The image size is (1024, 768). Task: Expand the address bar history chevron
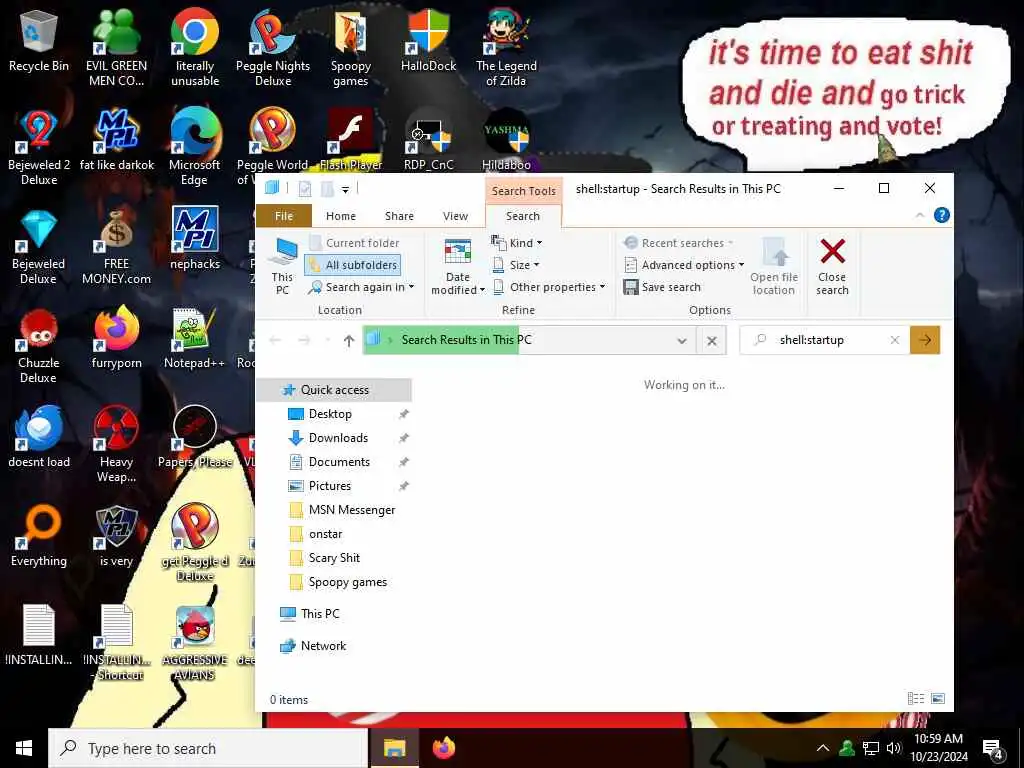tap(682, 340)
